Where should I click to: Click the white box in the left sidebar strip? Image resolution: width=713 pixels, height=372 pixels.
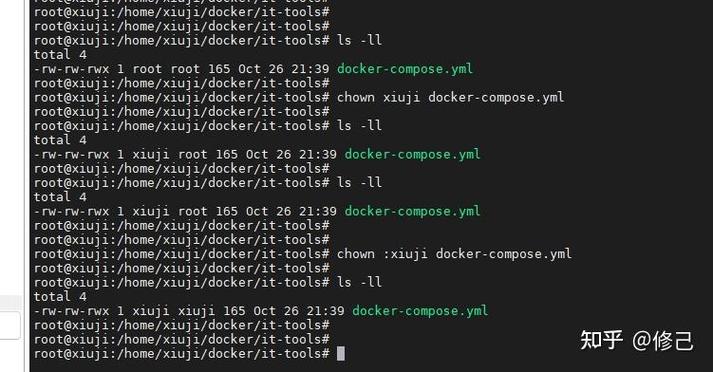tap(9, 325)
